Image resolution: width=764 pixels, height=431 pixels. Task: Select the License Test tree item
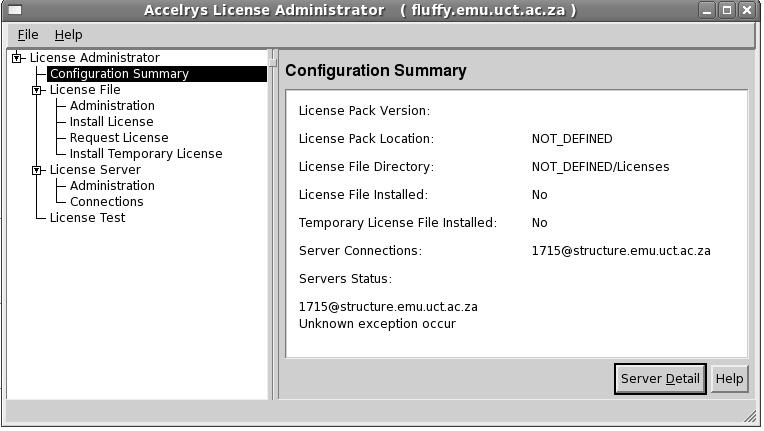point(87,218)
